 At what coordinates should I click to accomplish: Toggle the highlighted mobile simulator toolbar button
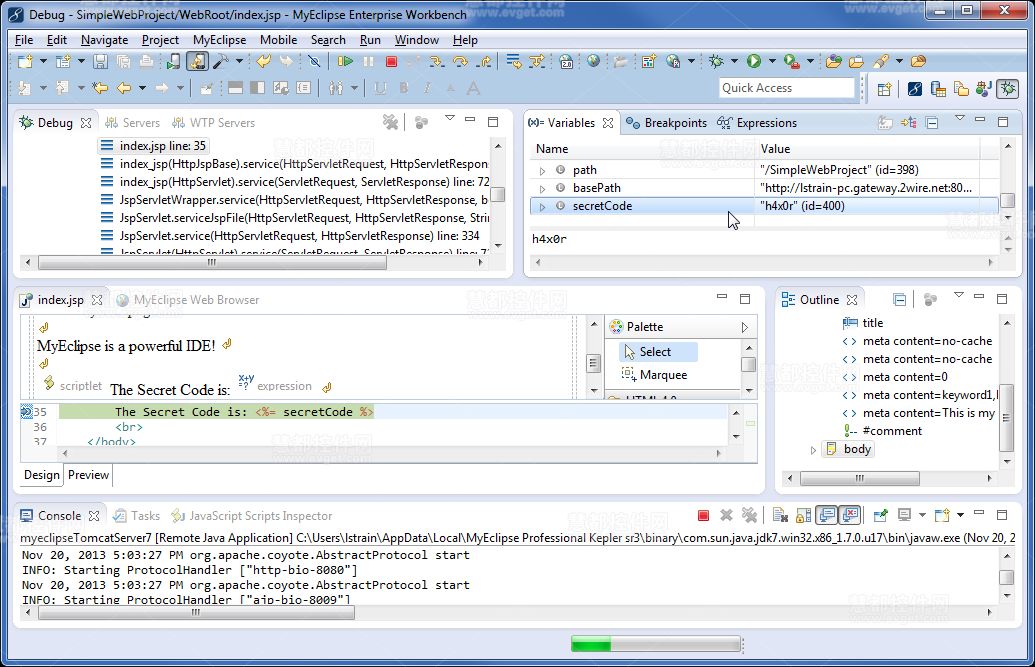197,61
